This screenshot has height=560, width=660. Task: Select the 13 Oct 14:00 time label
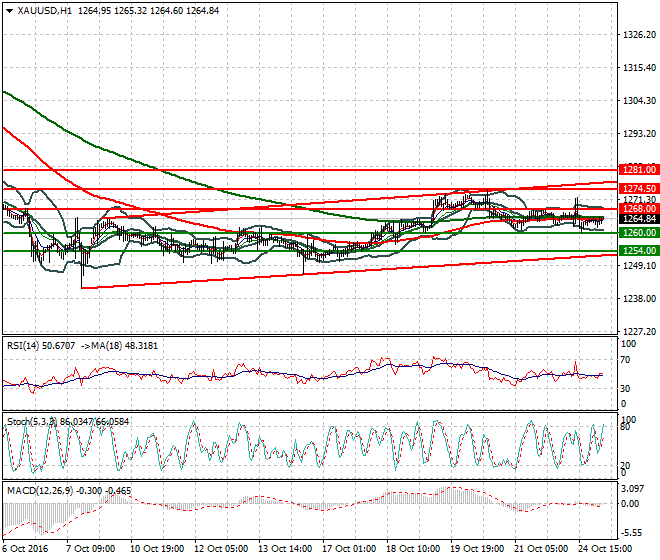[x=285, y=549]
